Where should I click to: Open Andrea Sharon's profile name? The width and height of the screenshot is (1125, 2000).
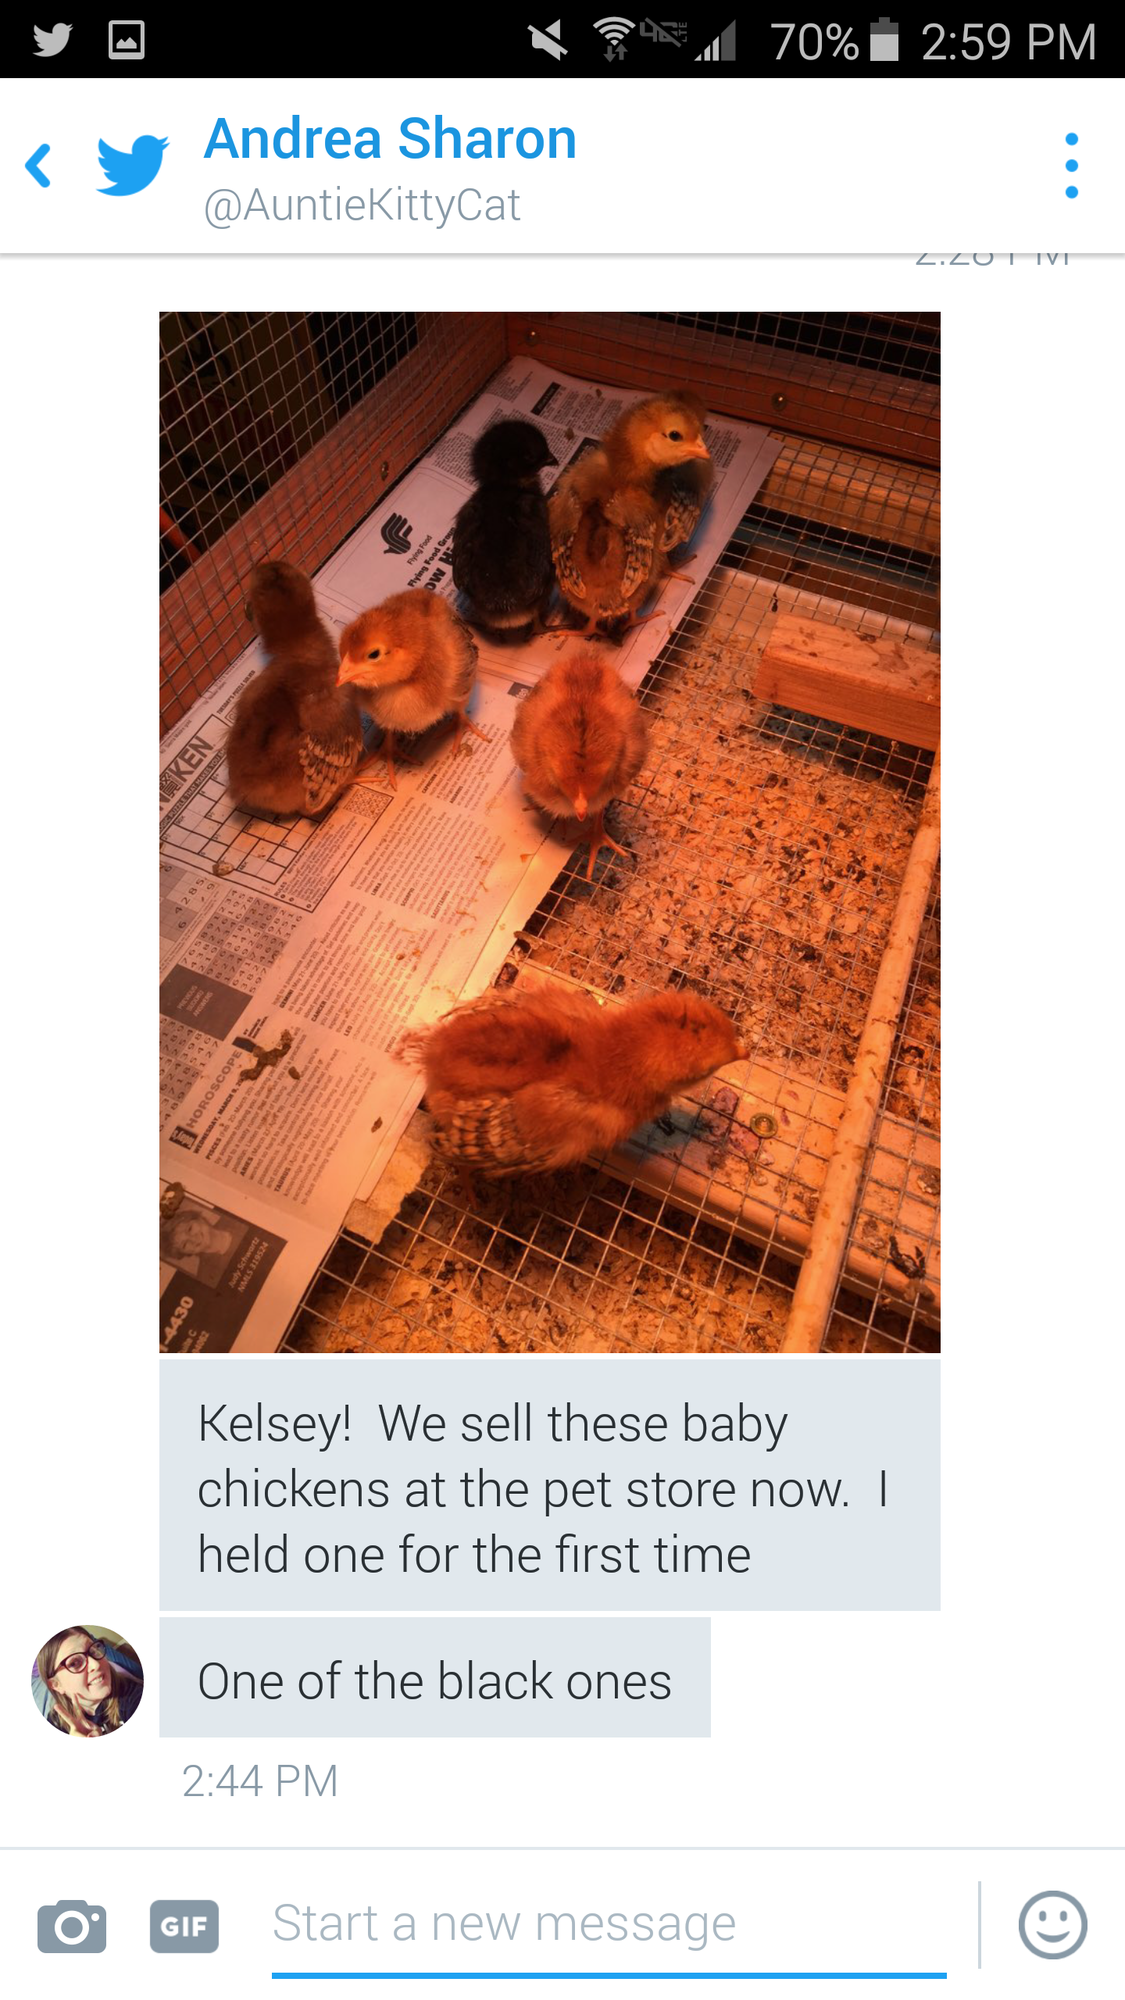tap(391, 139)
